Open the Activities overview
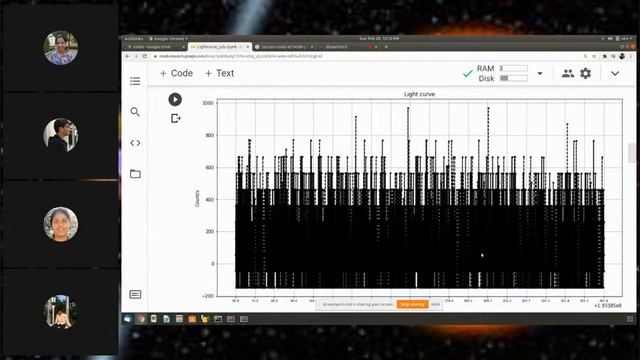 pos(133,38)
